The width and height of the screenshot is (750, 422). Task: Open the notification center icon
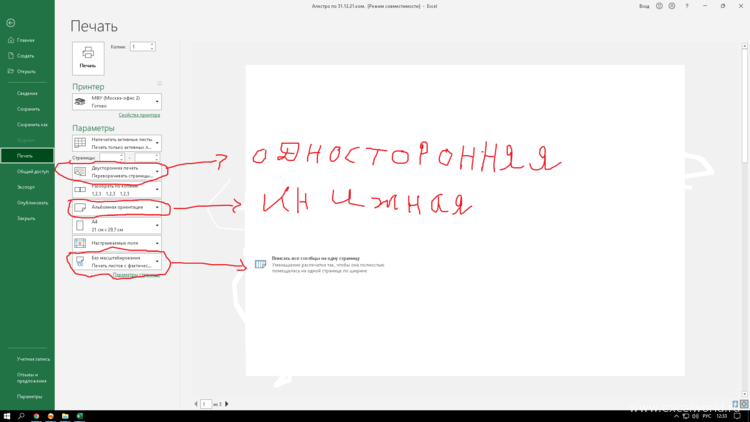[x=738, y=416]
